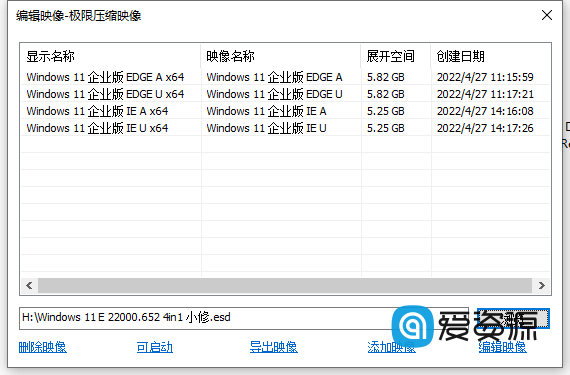
Task: Sort by 映像名称 column header
Action: pos(281,56)
